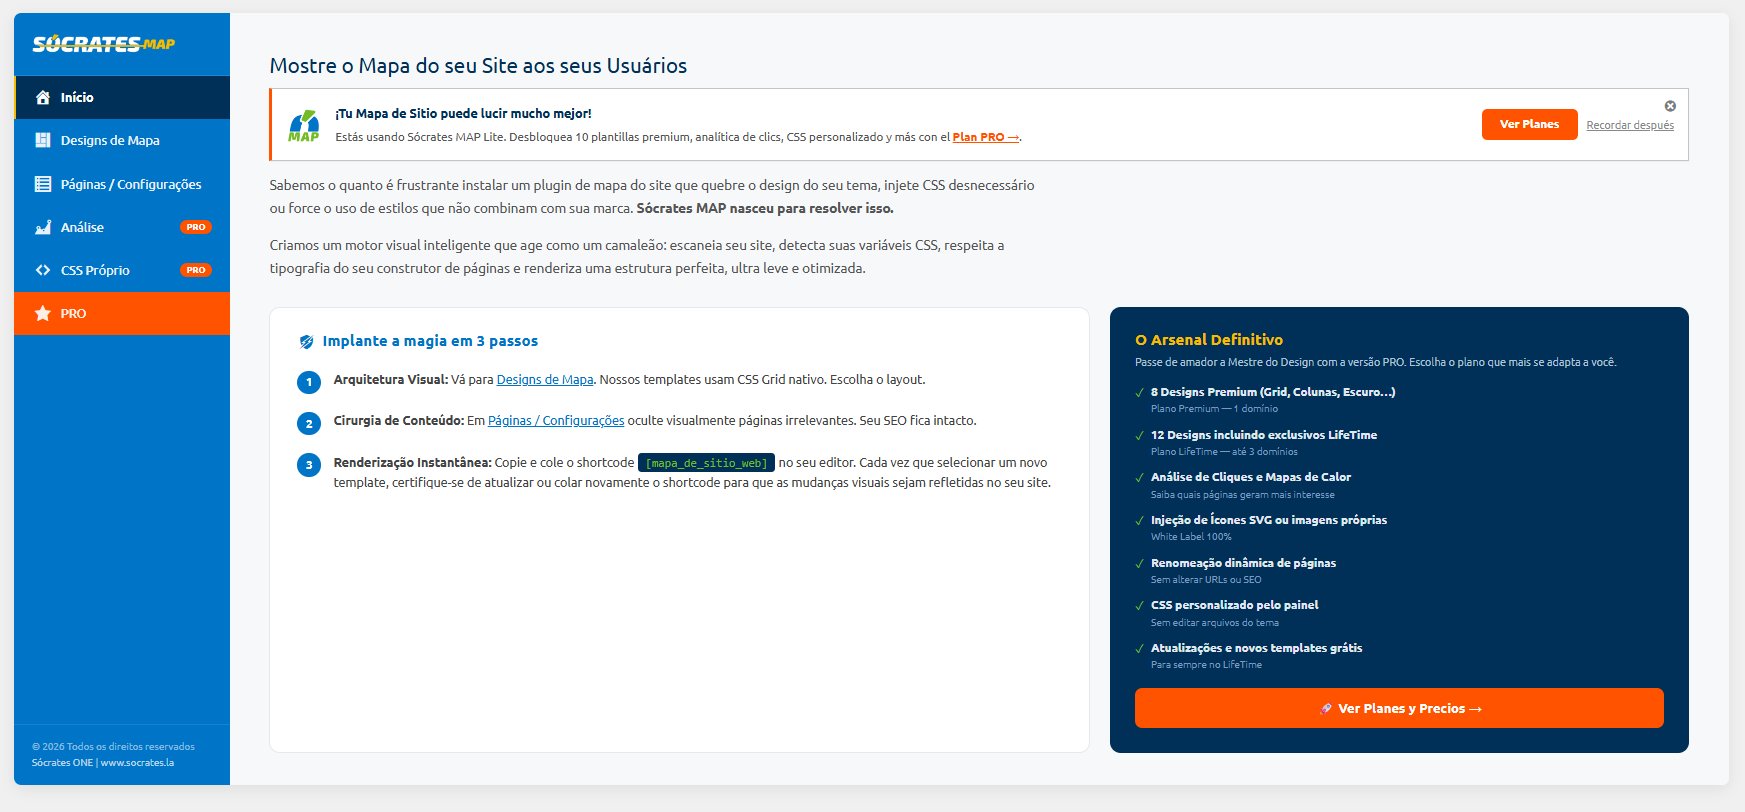Dismiss the upgrade banner with the X icon
This screenshot has height=812, width=1745.
[x=1670, y=106]
